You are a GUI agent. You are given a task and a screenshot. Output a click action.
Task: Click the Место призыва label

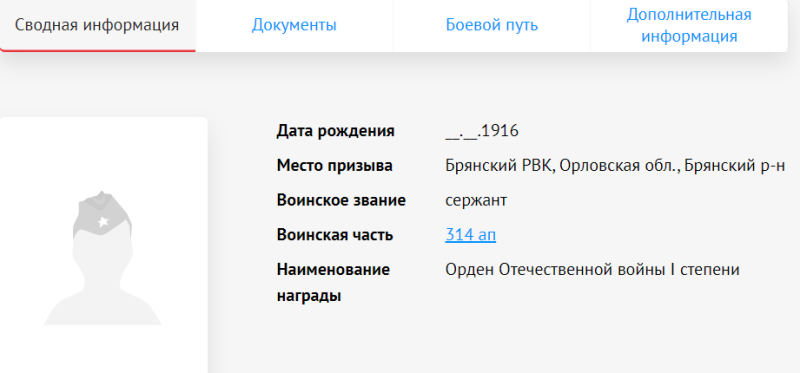(x=335, y=166)
